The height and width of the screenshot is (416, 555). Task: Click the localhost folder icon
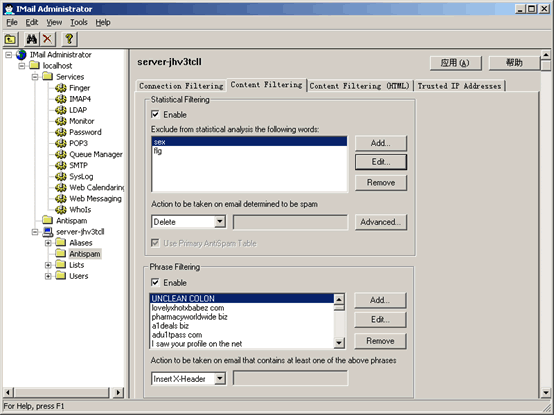coord(34,65)
